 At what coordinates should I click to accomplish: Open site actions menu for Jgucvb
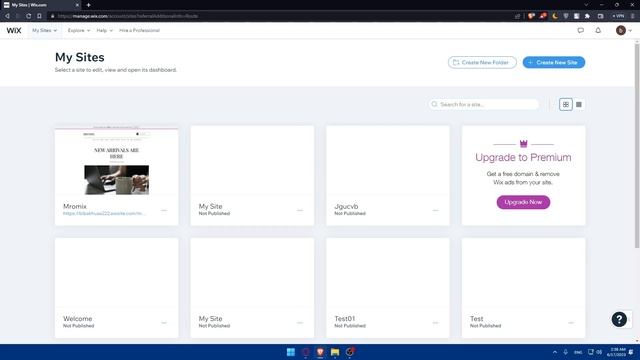[436, 211]
